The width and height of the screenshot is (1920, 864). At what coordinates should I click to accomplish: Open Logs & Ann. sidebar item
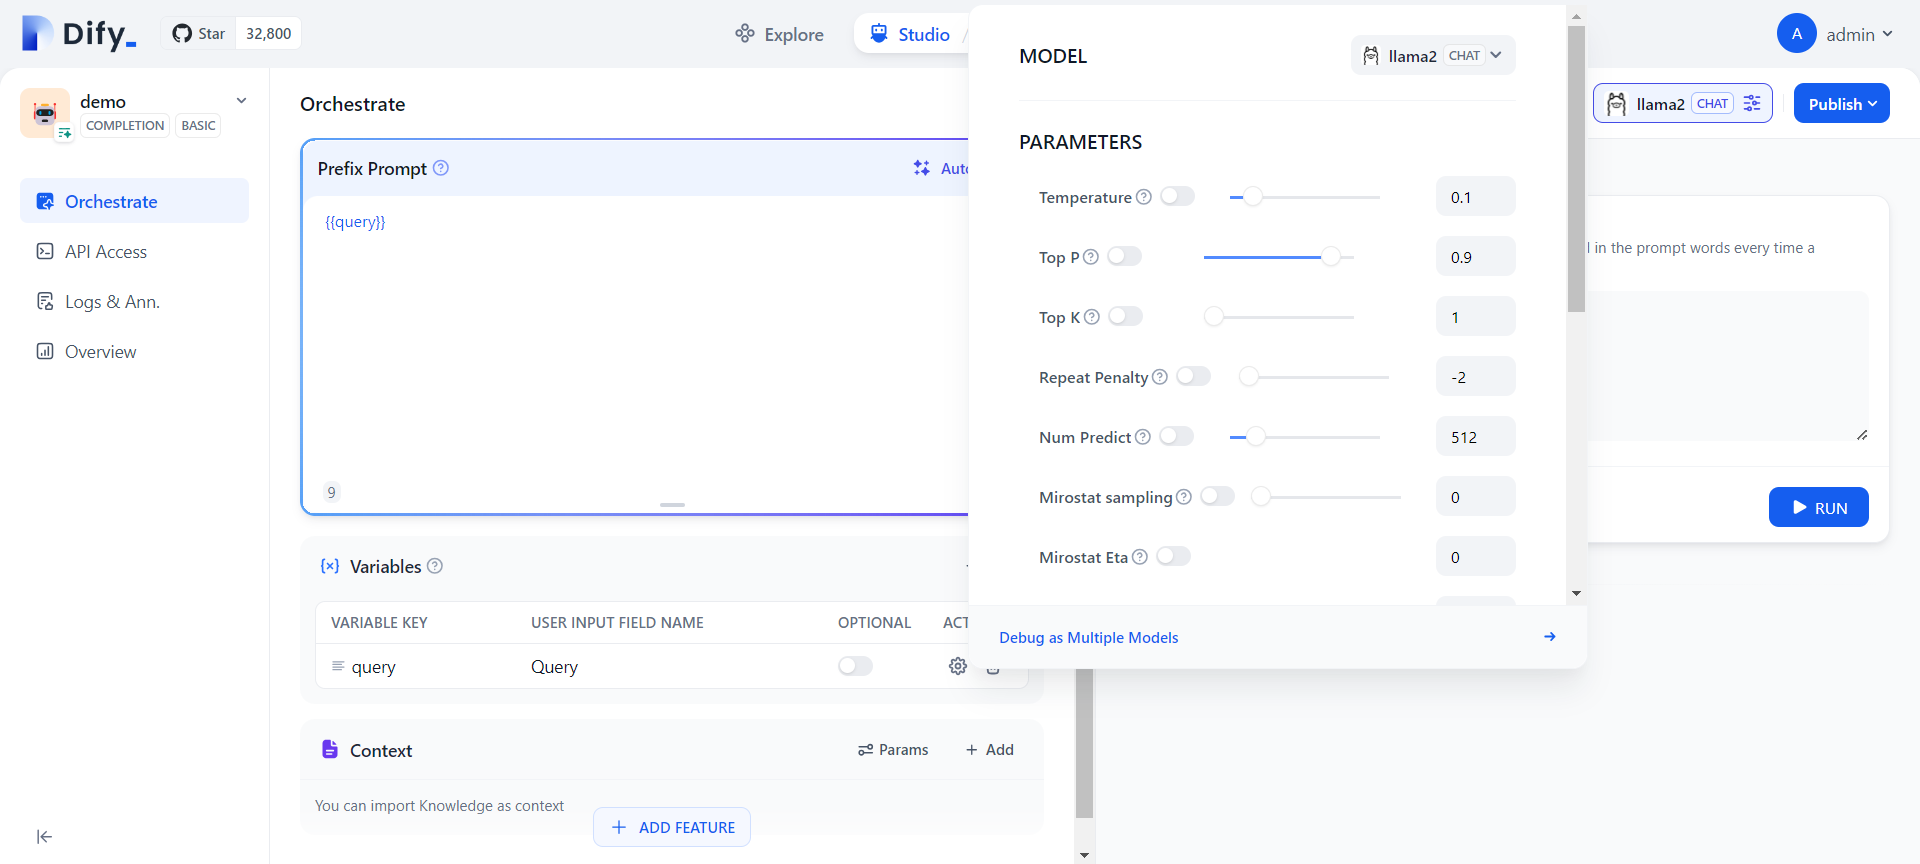tap(112, 302)
